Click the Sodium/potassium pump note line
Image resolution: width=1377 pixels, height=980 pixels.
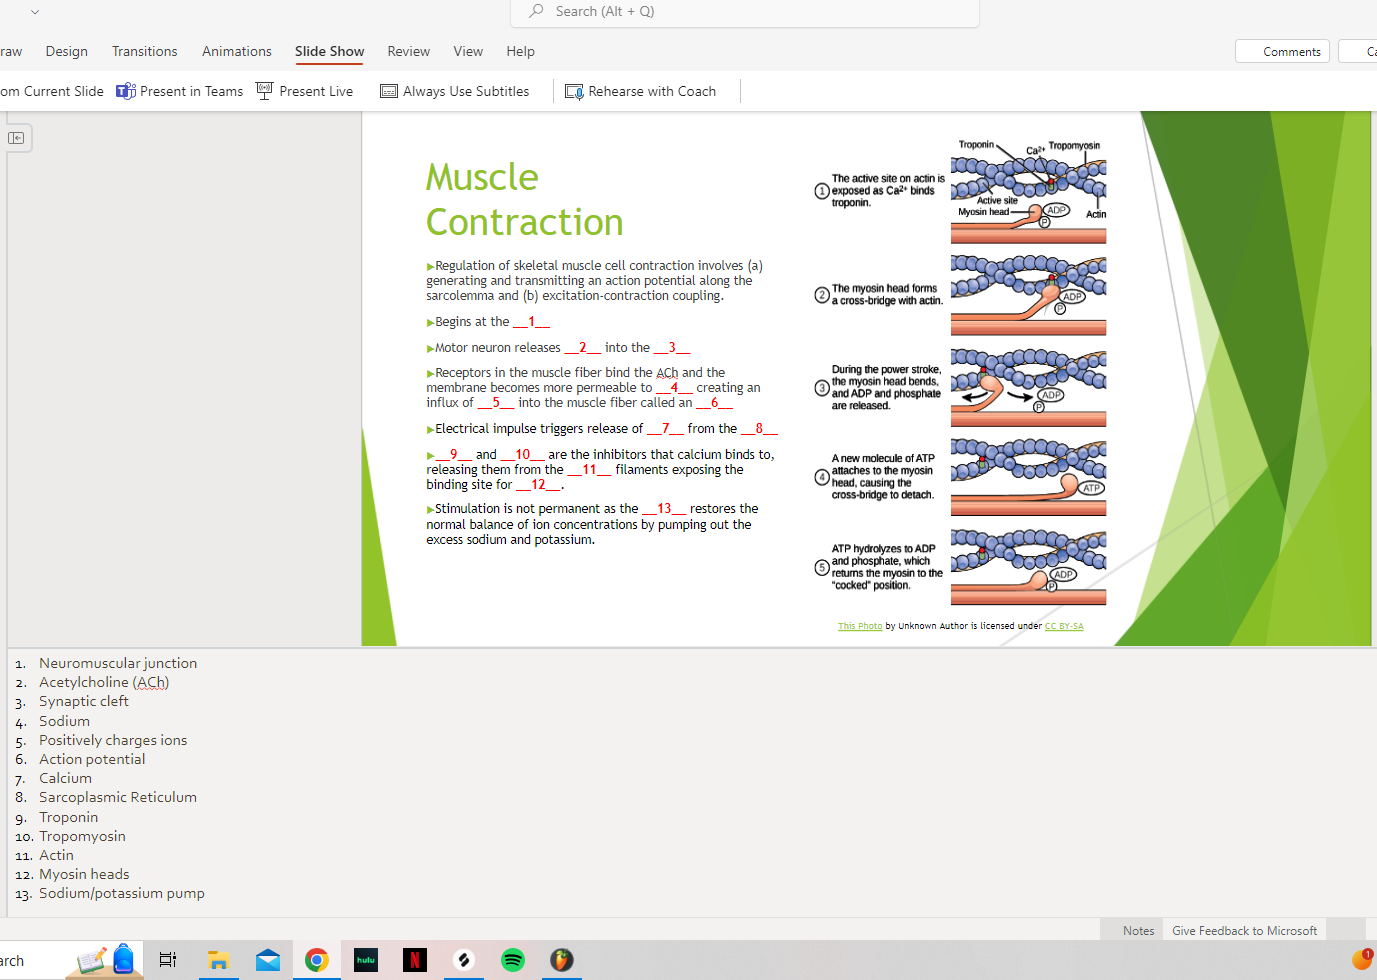point(122,893)
